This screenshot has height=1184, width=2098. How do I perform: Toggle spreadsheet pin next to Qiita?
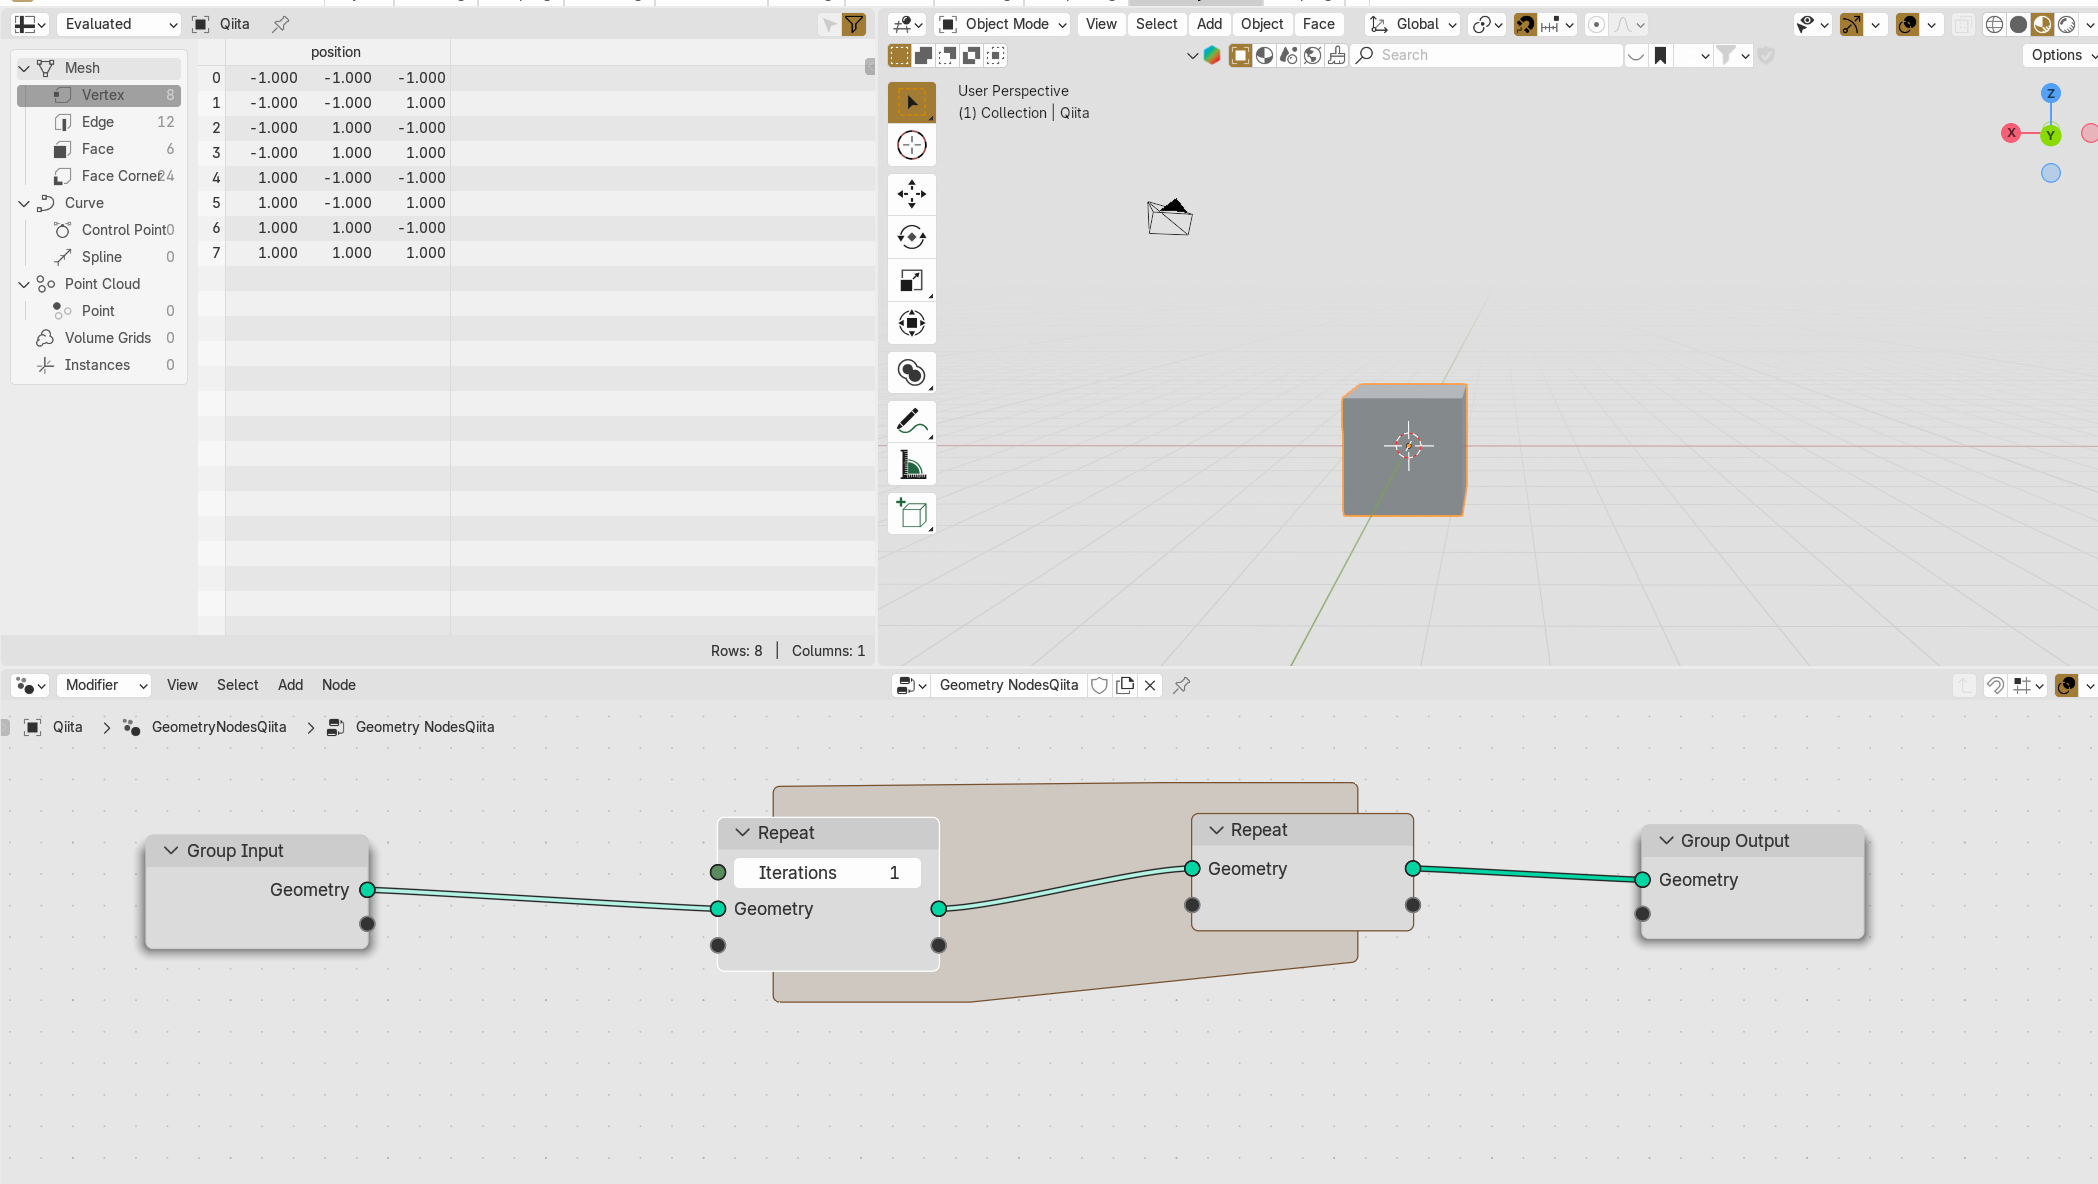[x=280, y=24]
